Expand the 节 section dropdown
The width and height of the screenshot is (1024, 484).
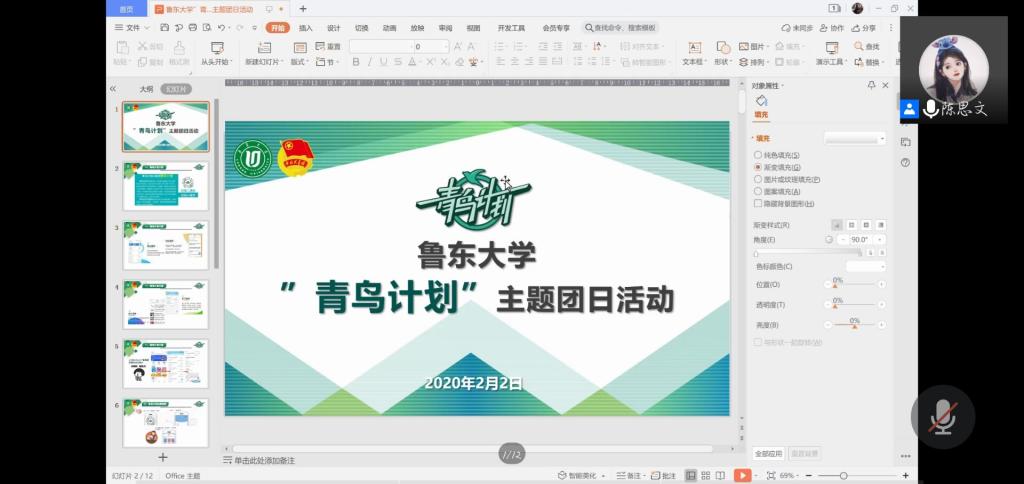point(328,62)
